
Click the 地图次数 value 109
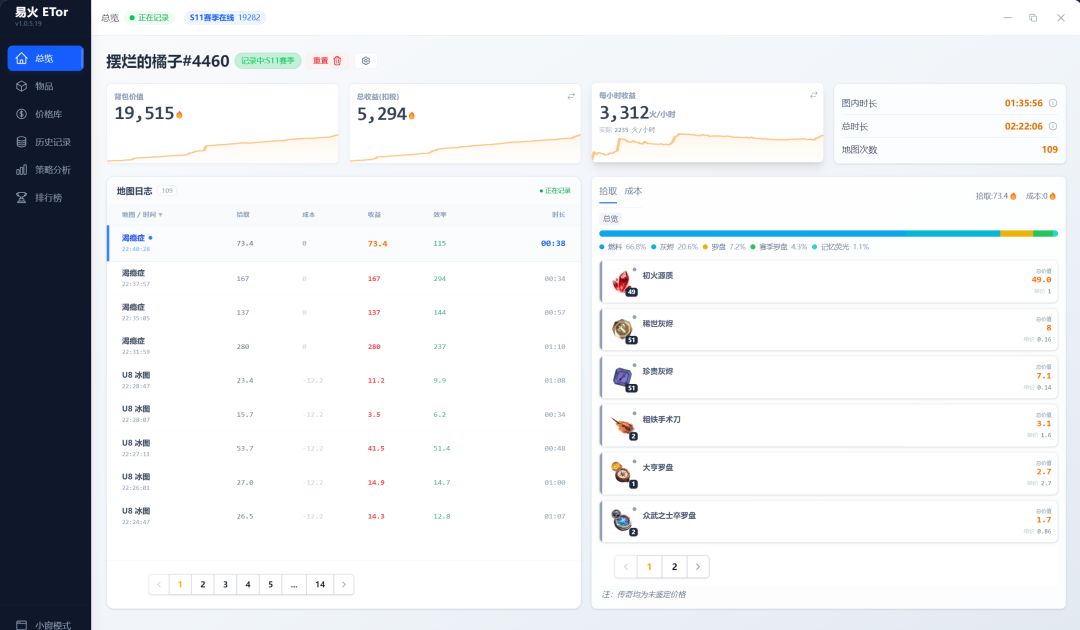[1050, 149]
